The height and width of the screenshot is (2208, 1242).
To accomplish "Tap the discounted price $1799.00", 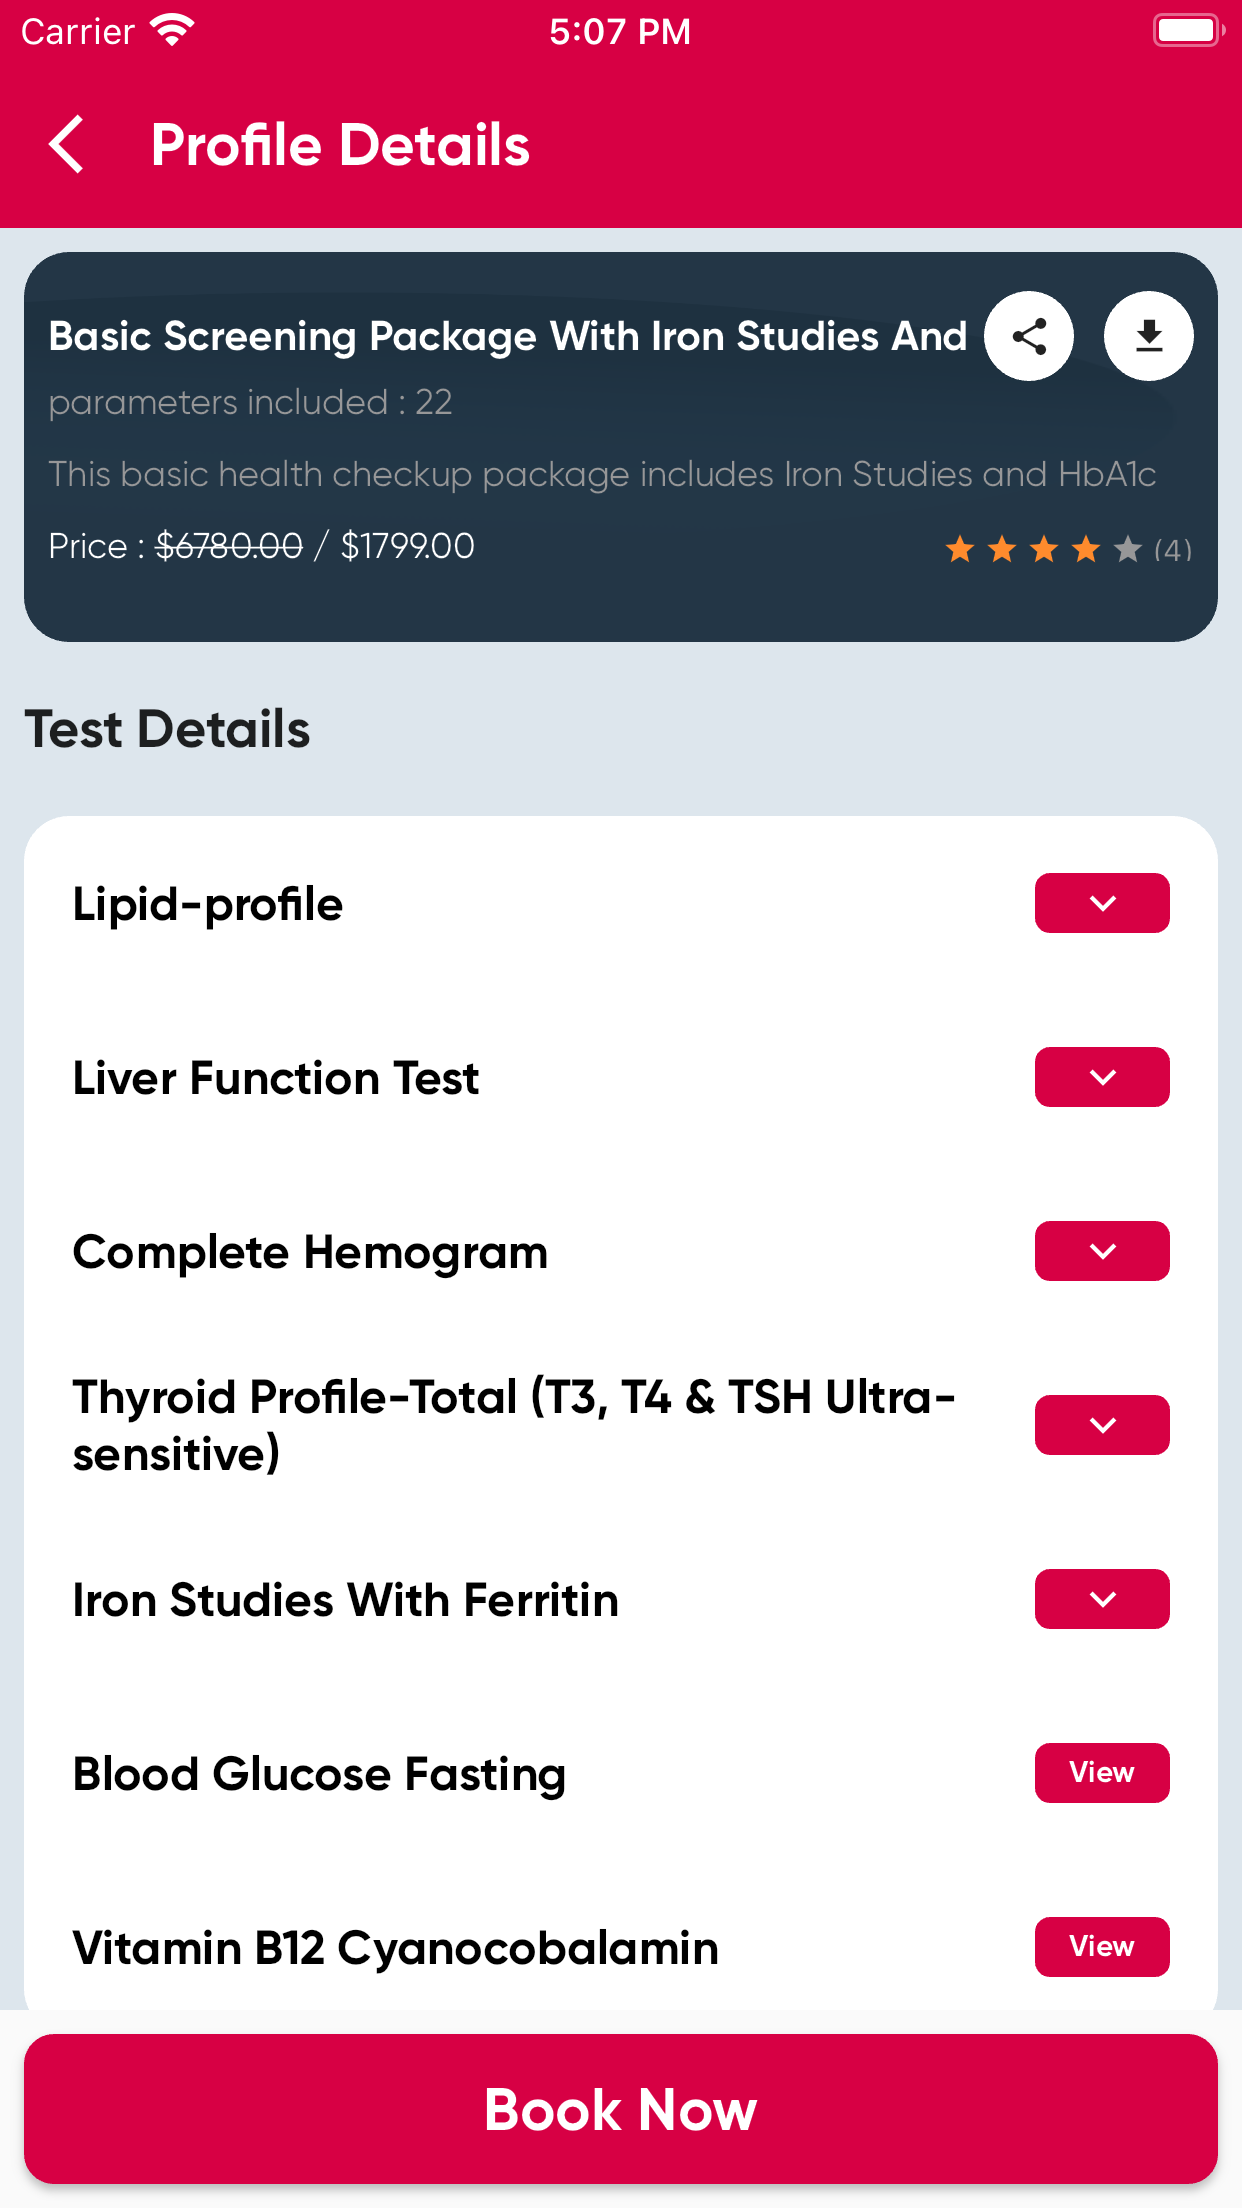I will point(408,546).
